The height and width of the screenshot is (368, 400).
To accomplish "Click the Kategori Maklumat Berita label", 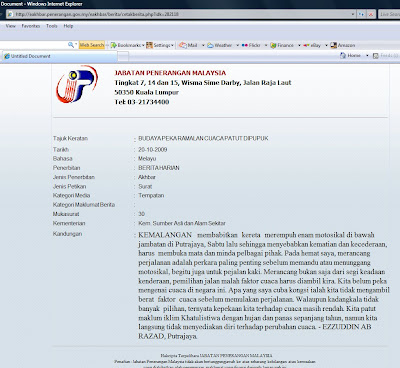I will click(84, 205).
